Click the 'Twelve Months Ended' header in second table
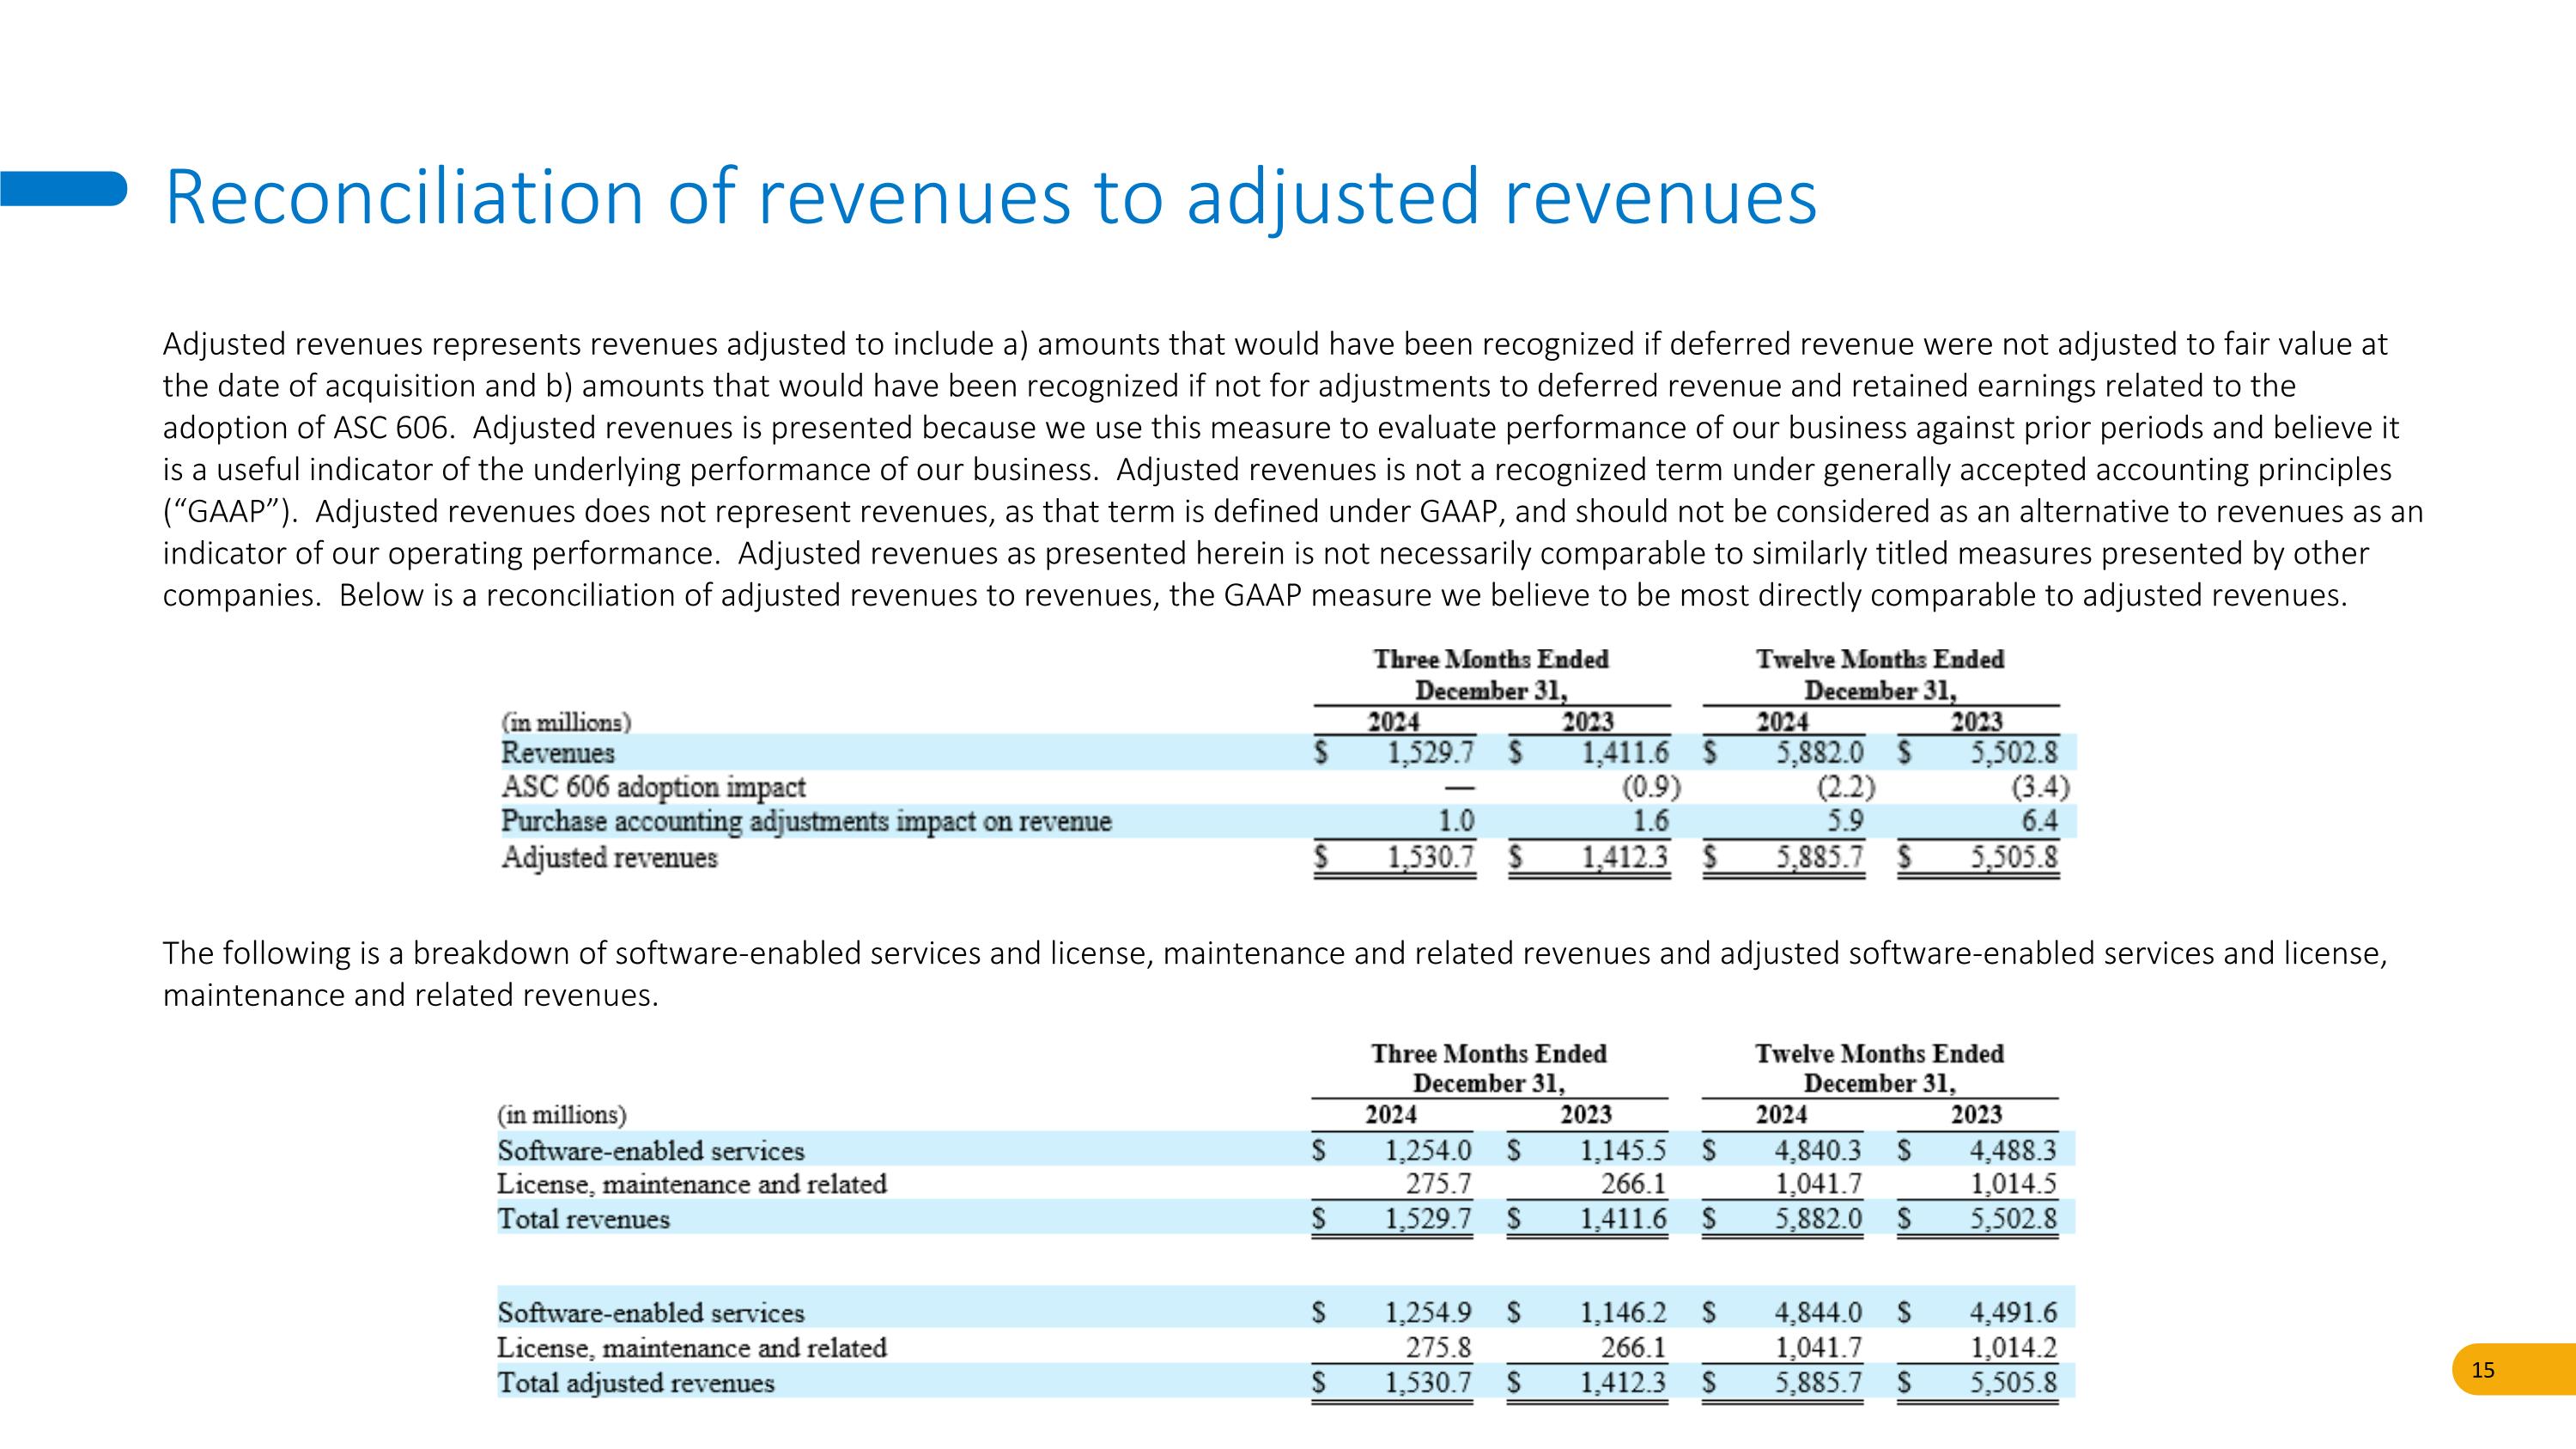 1880,1053
